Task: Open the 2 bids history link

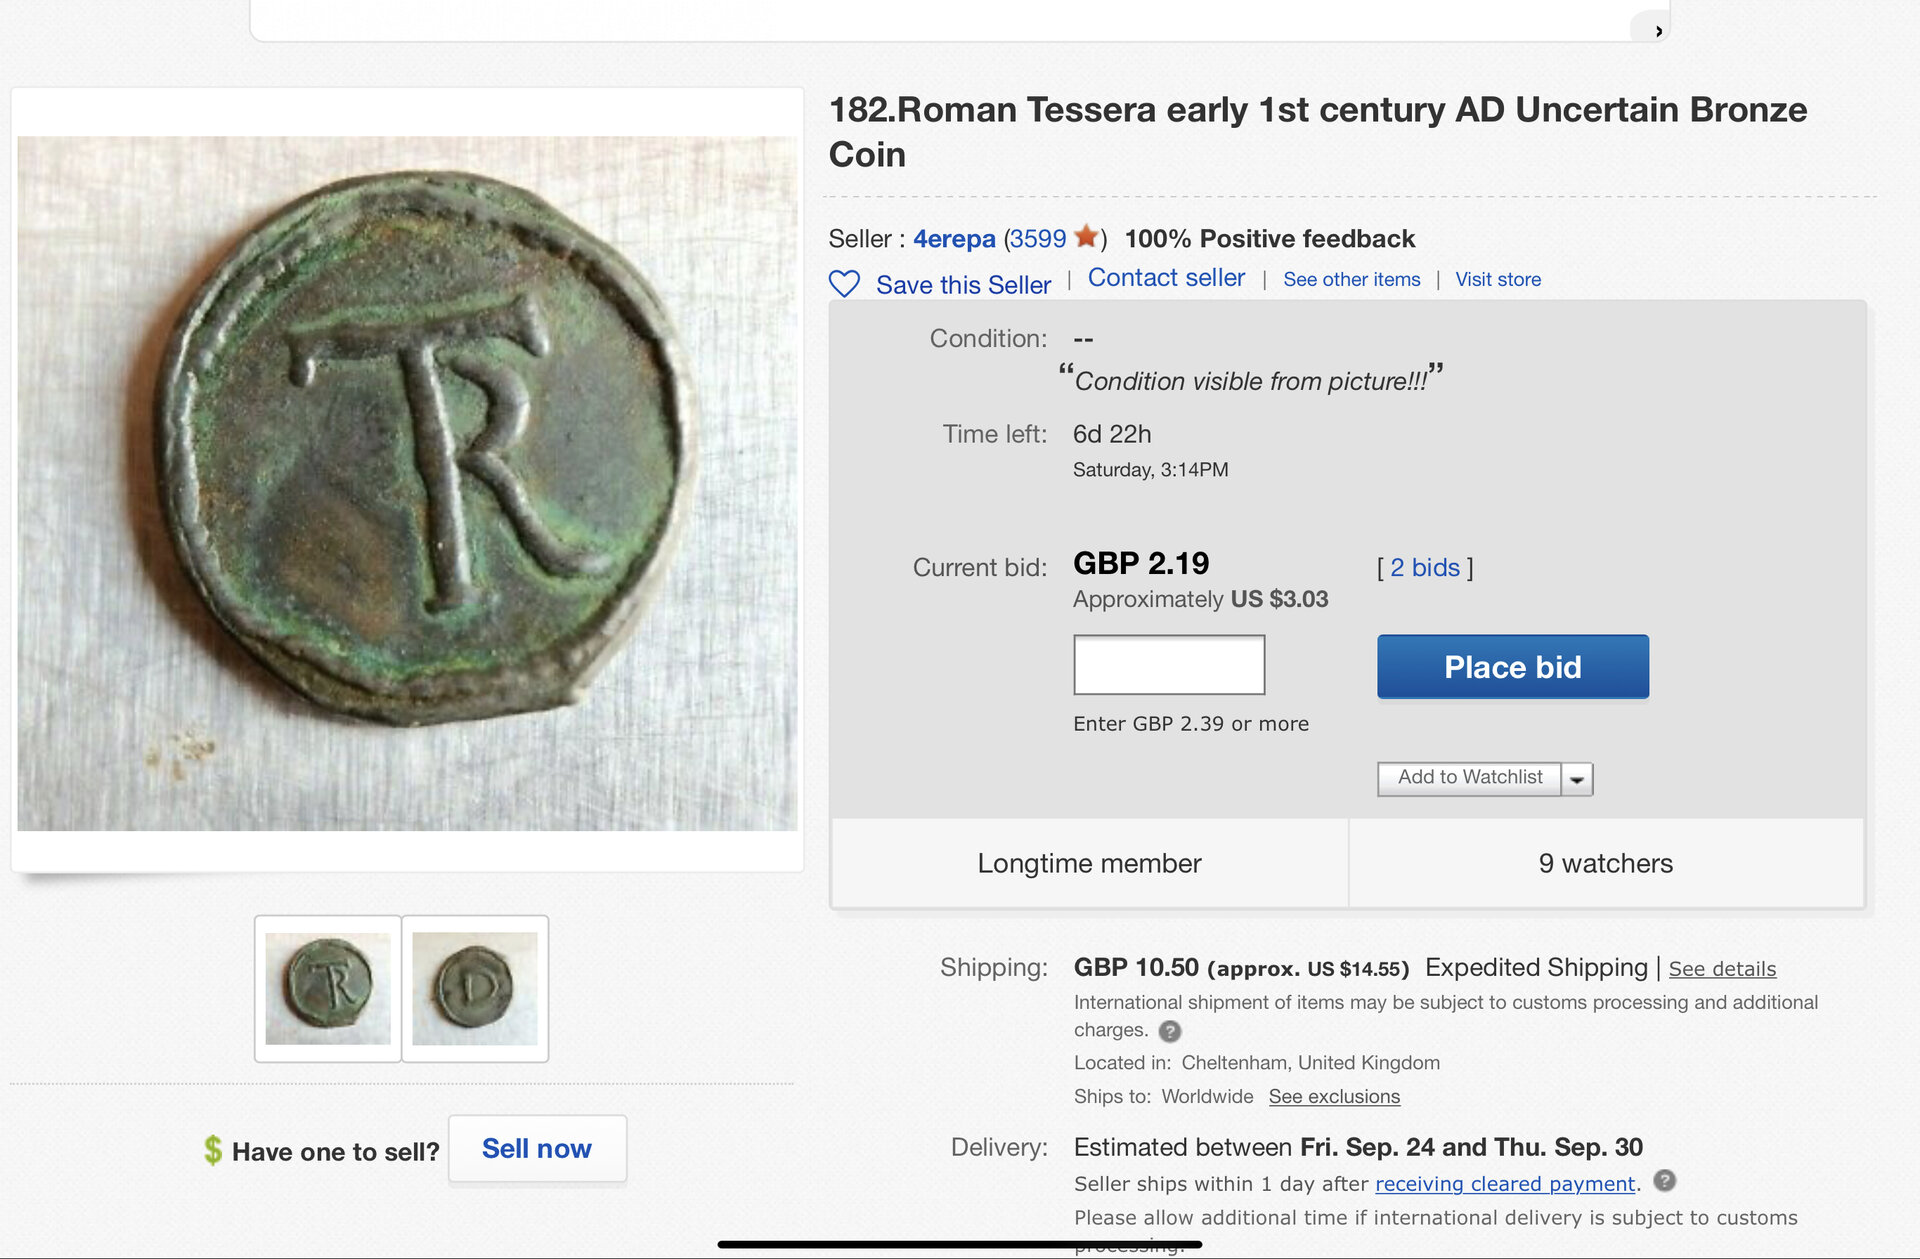Action: 1425,568
